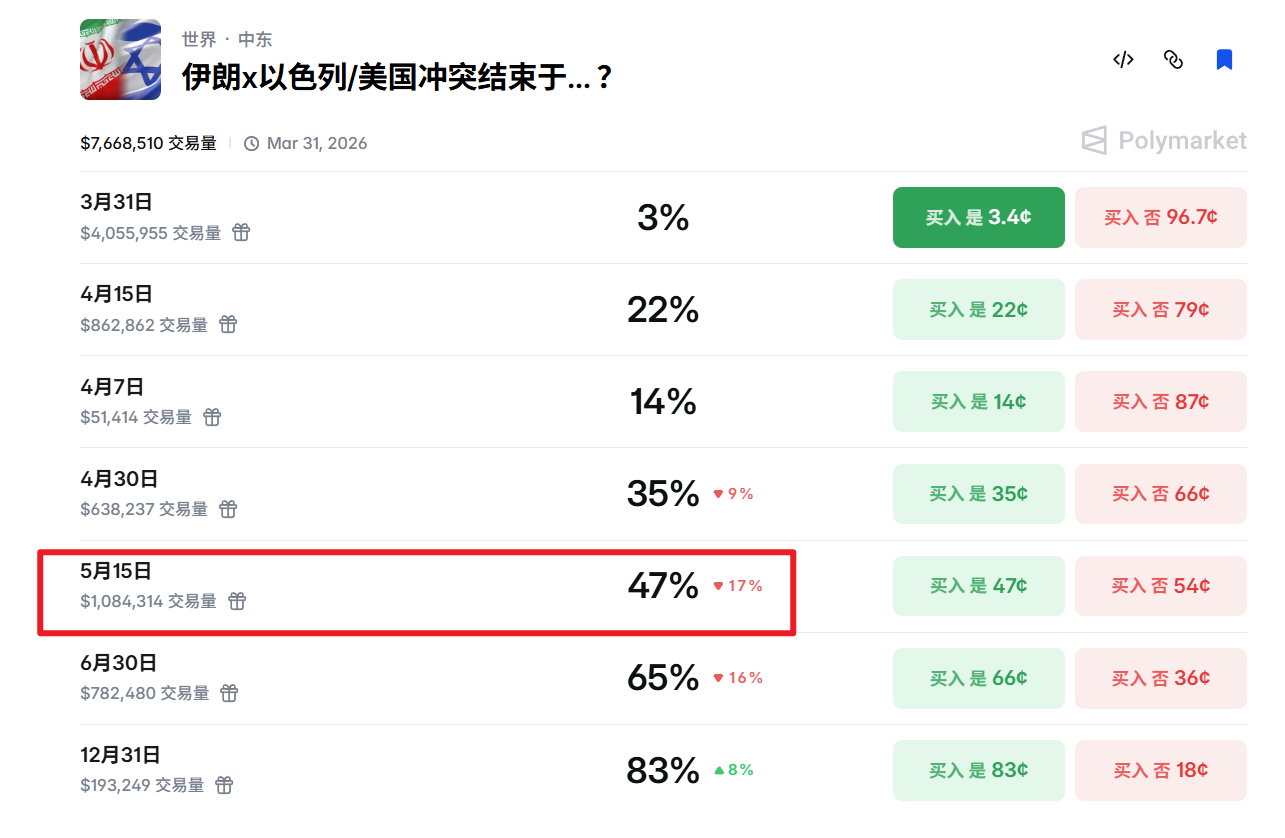The width and height of the screenshot is (1285, 838).
Task: Open the 中东 category link
Action: point(255,40)
